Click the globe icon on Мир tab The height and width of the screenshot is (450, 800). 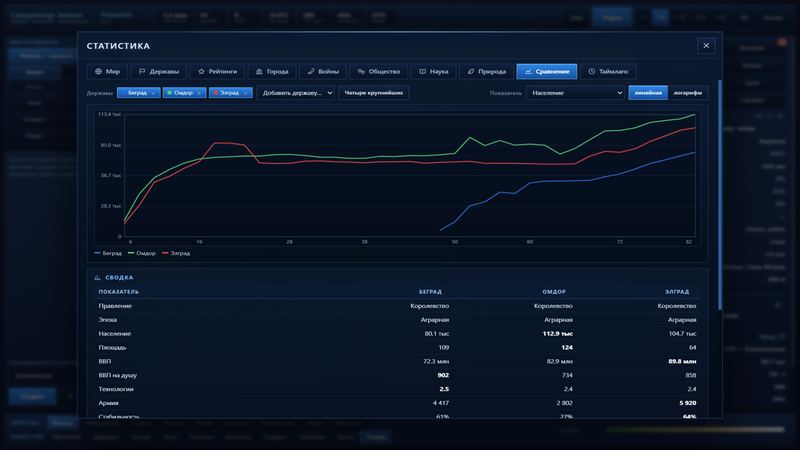click(98, 71)
